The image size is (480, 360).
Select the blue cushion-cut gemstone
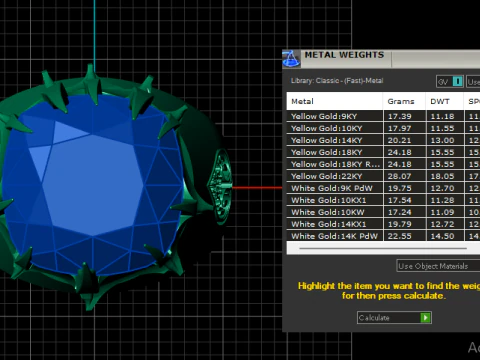92,184
